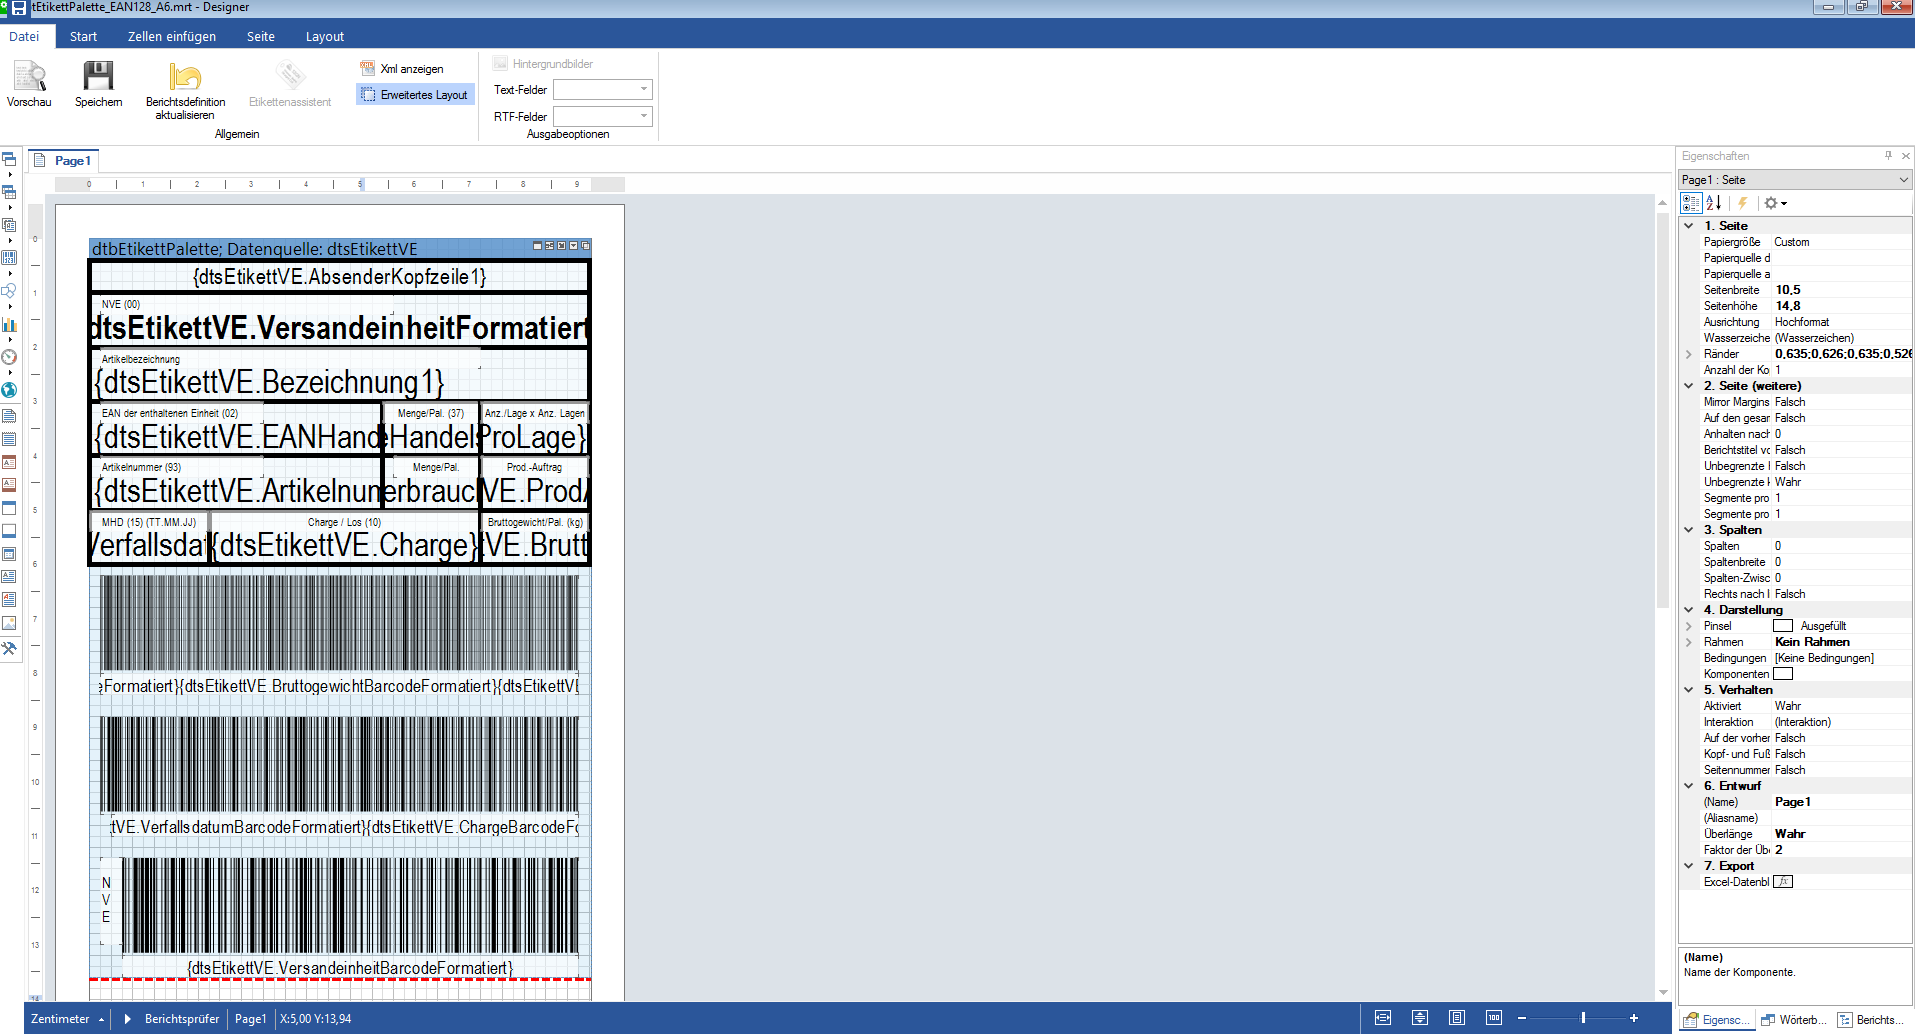This screenshot has height=1035, width=1915.
Task: Click Berichtsdefinition aktualisieren icon
Action: pyautogui.click(x=185, y=77)
